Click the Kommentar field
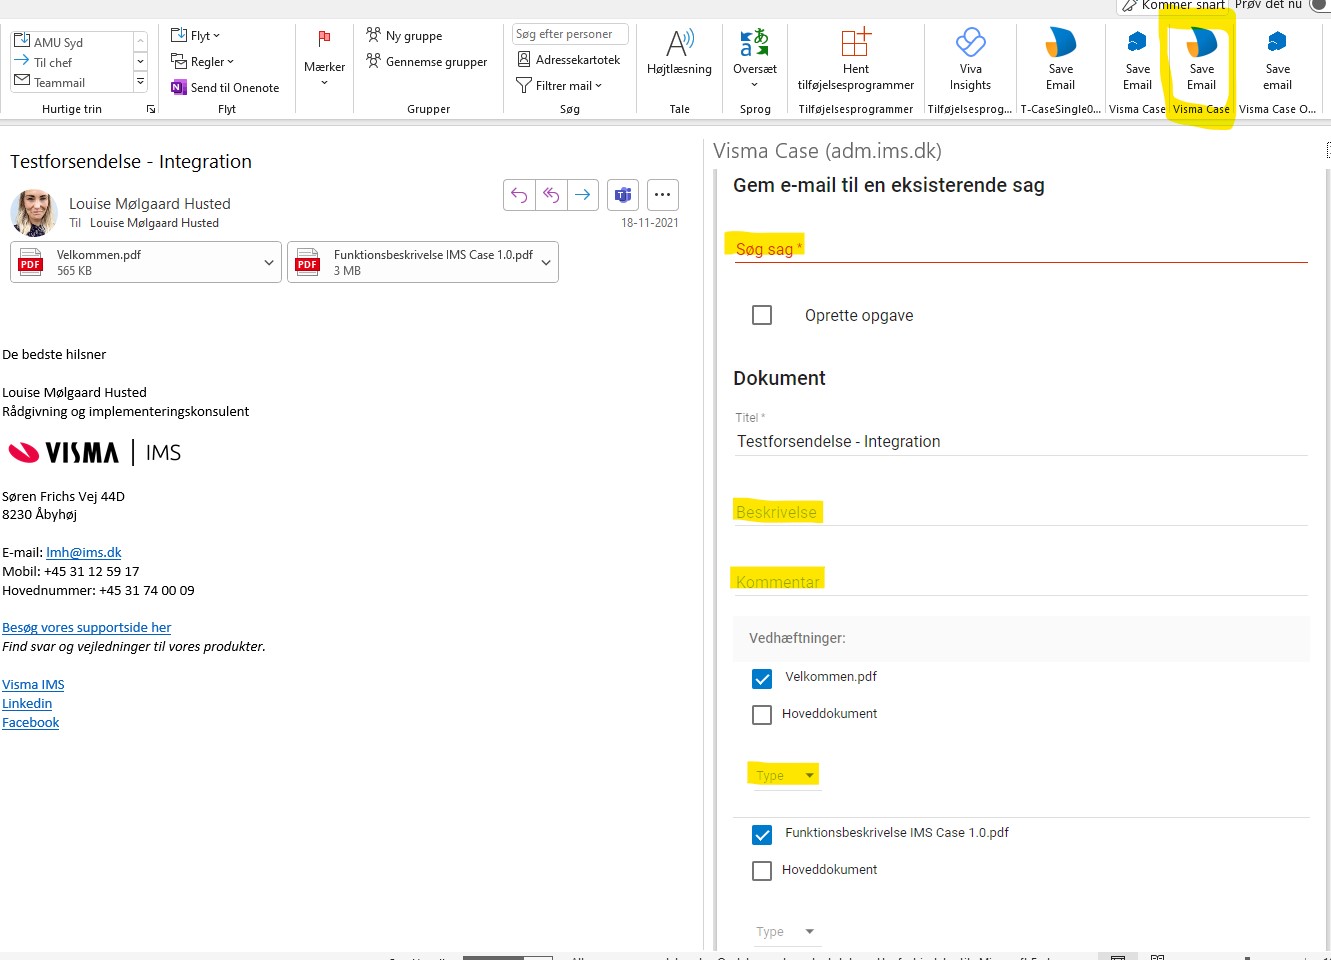1331x960 pixels. pos(1021,582)
